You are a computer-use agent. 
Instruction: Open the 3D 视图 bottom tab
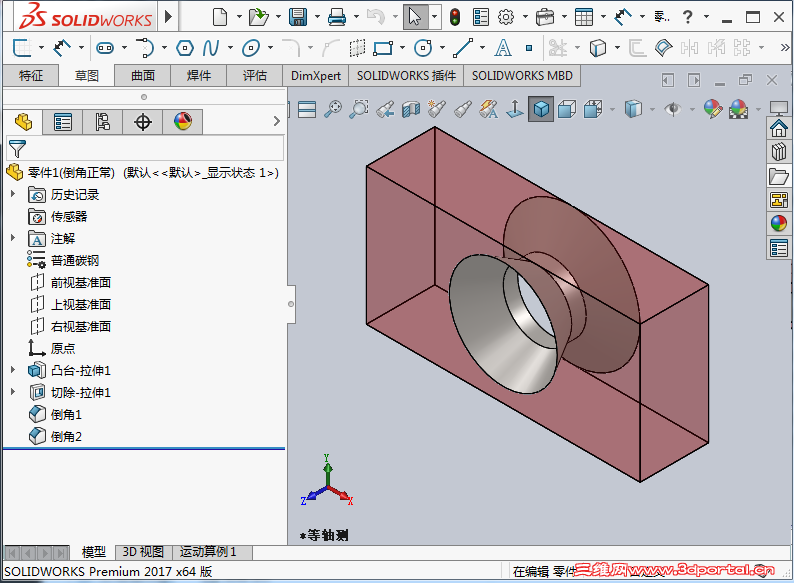[143, 552]
